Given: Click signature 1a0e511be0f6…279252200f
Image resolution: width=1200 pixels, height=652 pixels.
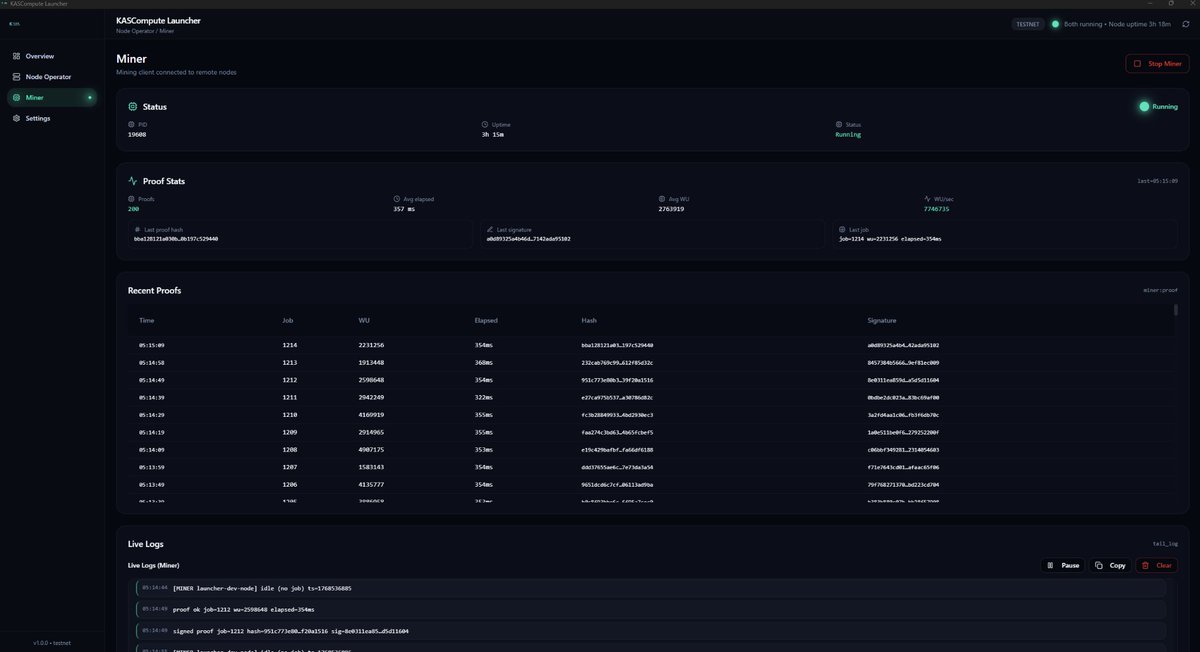Looking at the screenshot, I should [x=903, y=432].
